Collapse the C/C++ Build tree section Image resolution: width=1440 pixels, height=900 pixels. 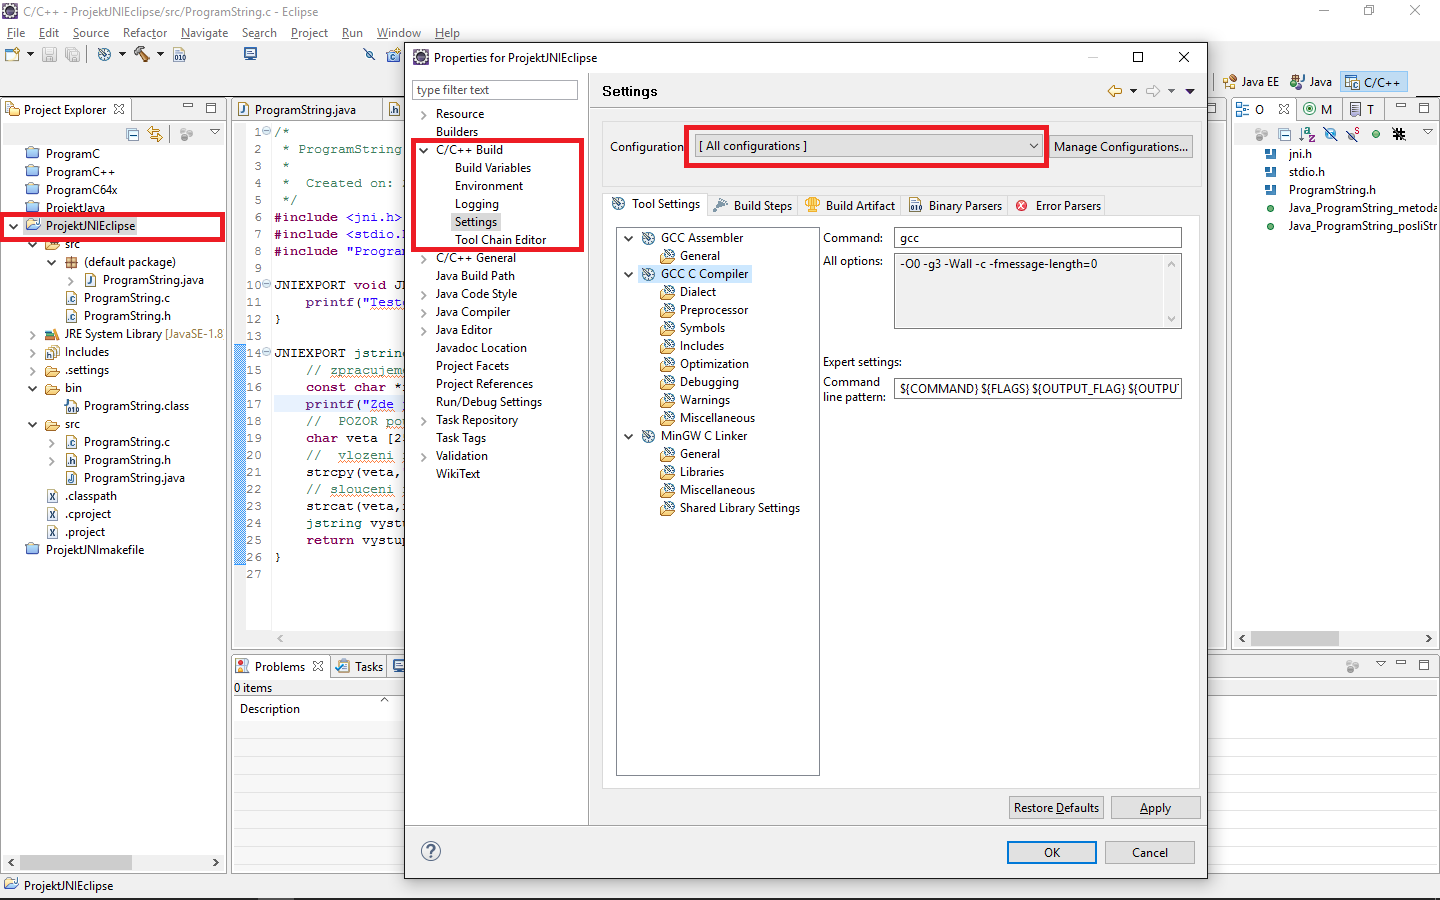coord(423,149)
